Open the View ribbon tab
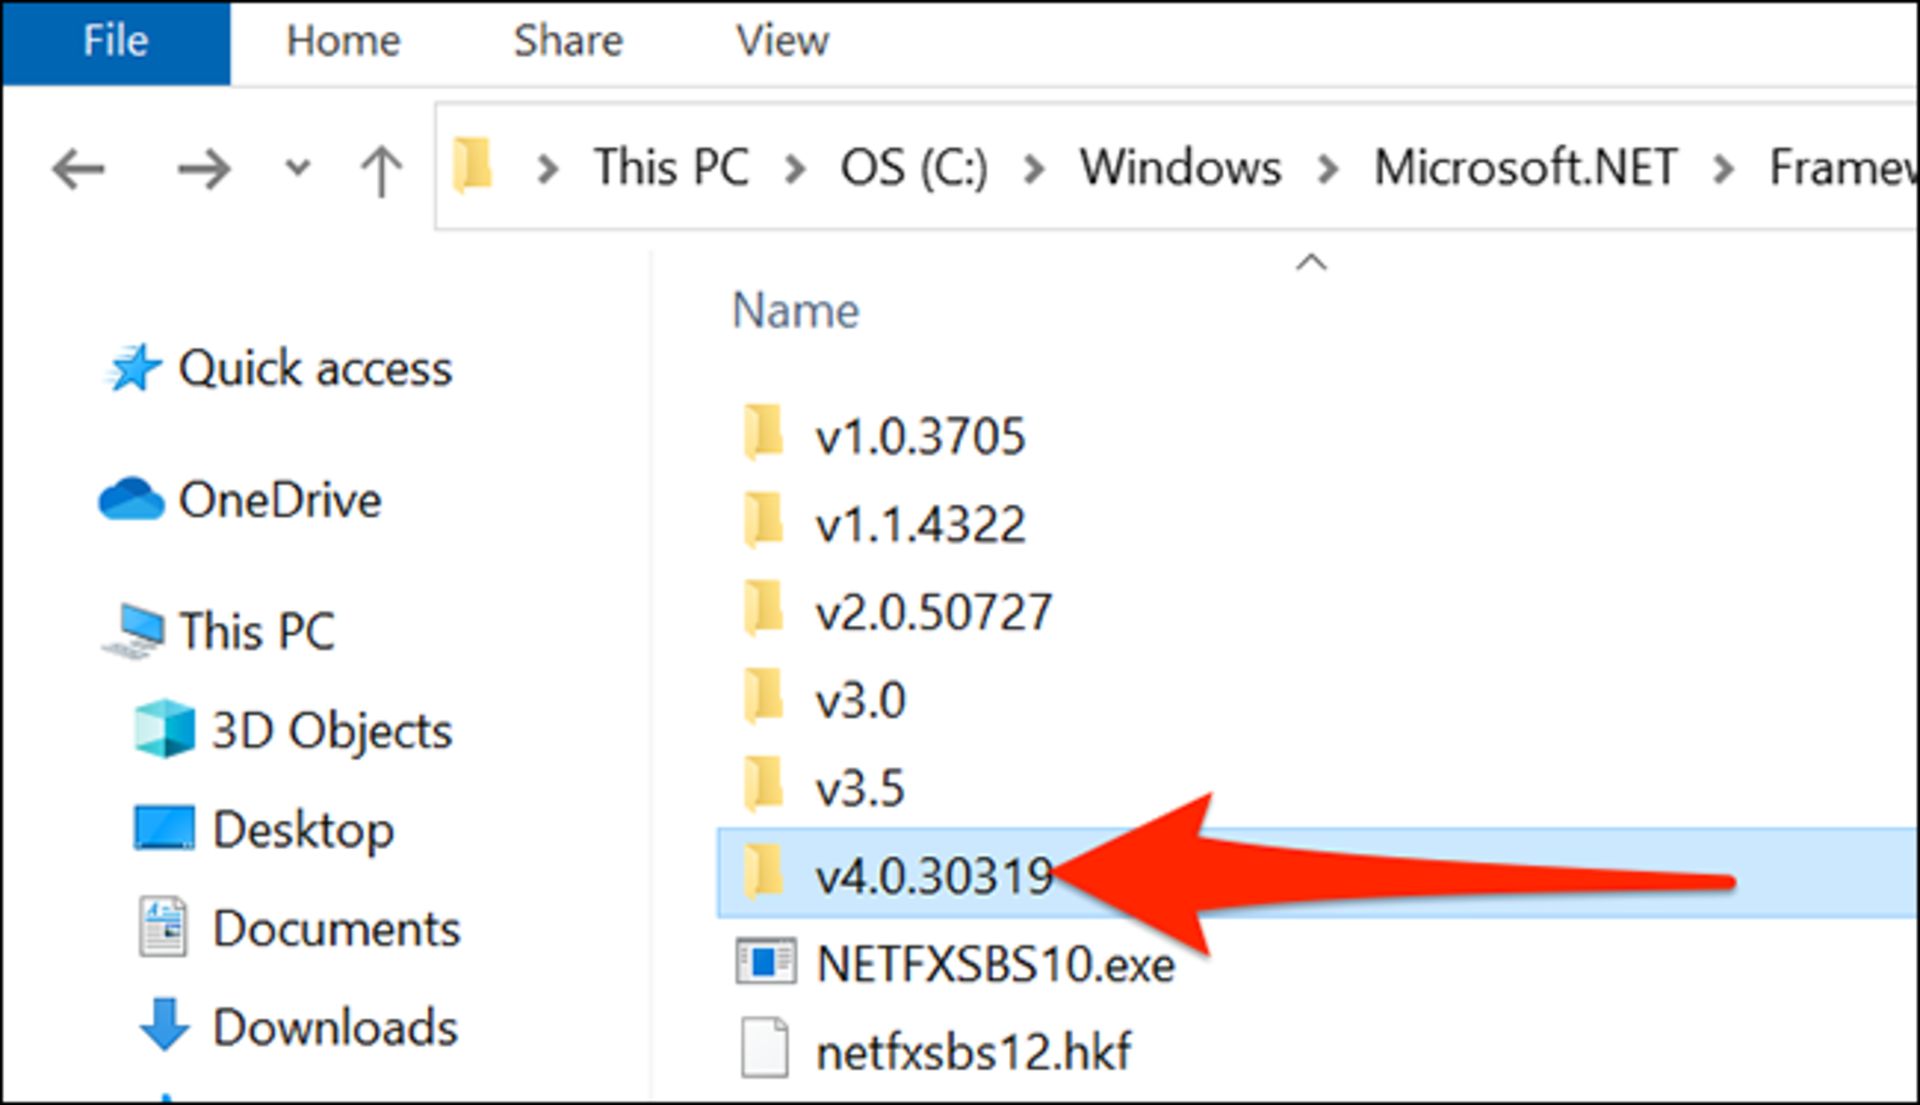The image size is (1920, 1105). 782,41
